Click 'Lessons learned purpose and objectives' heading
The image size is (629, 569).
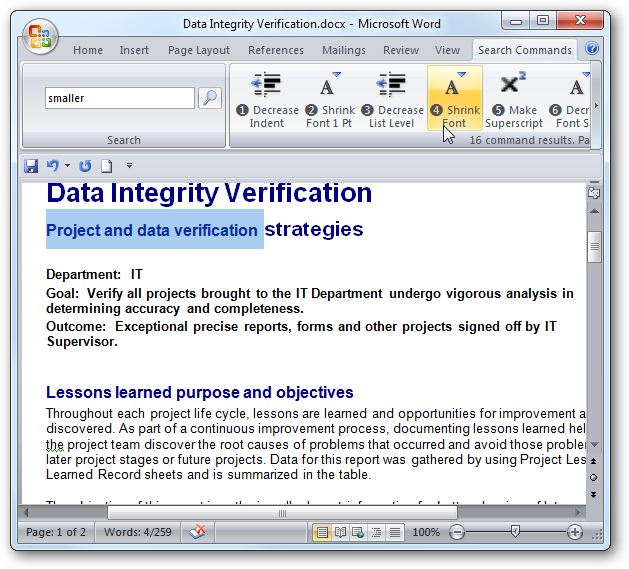click(x=200, y=392)
